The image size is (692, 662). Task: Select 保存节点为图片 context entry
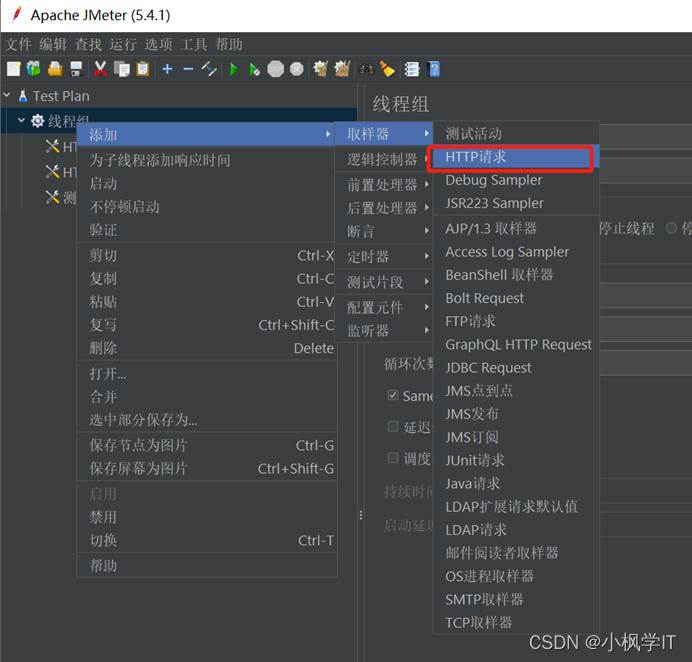pos(206,445)
